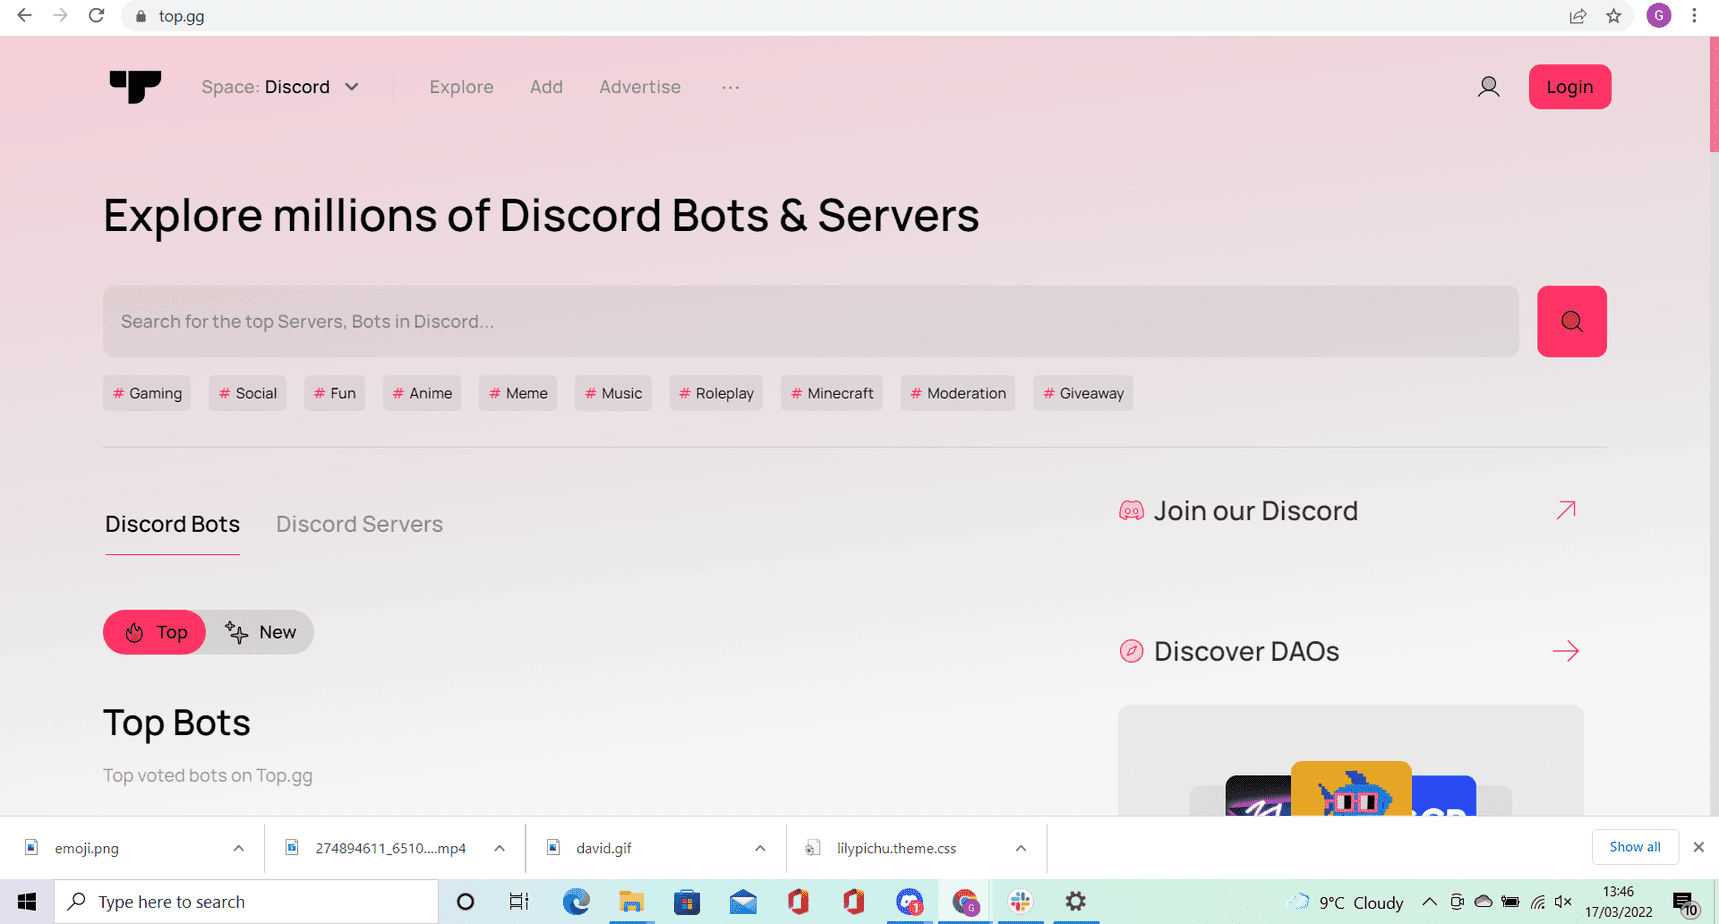Filter by the Social tag
Image resolution: width=1719 pixels, height=924 pixels.
coord(248,393)
